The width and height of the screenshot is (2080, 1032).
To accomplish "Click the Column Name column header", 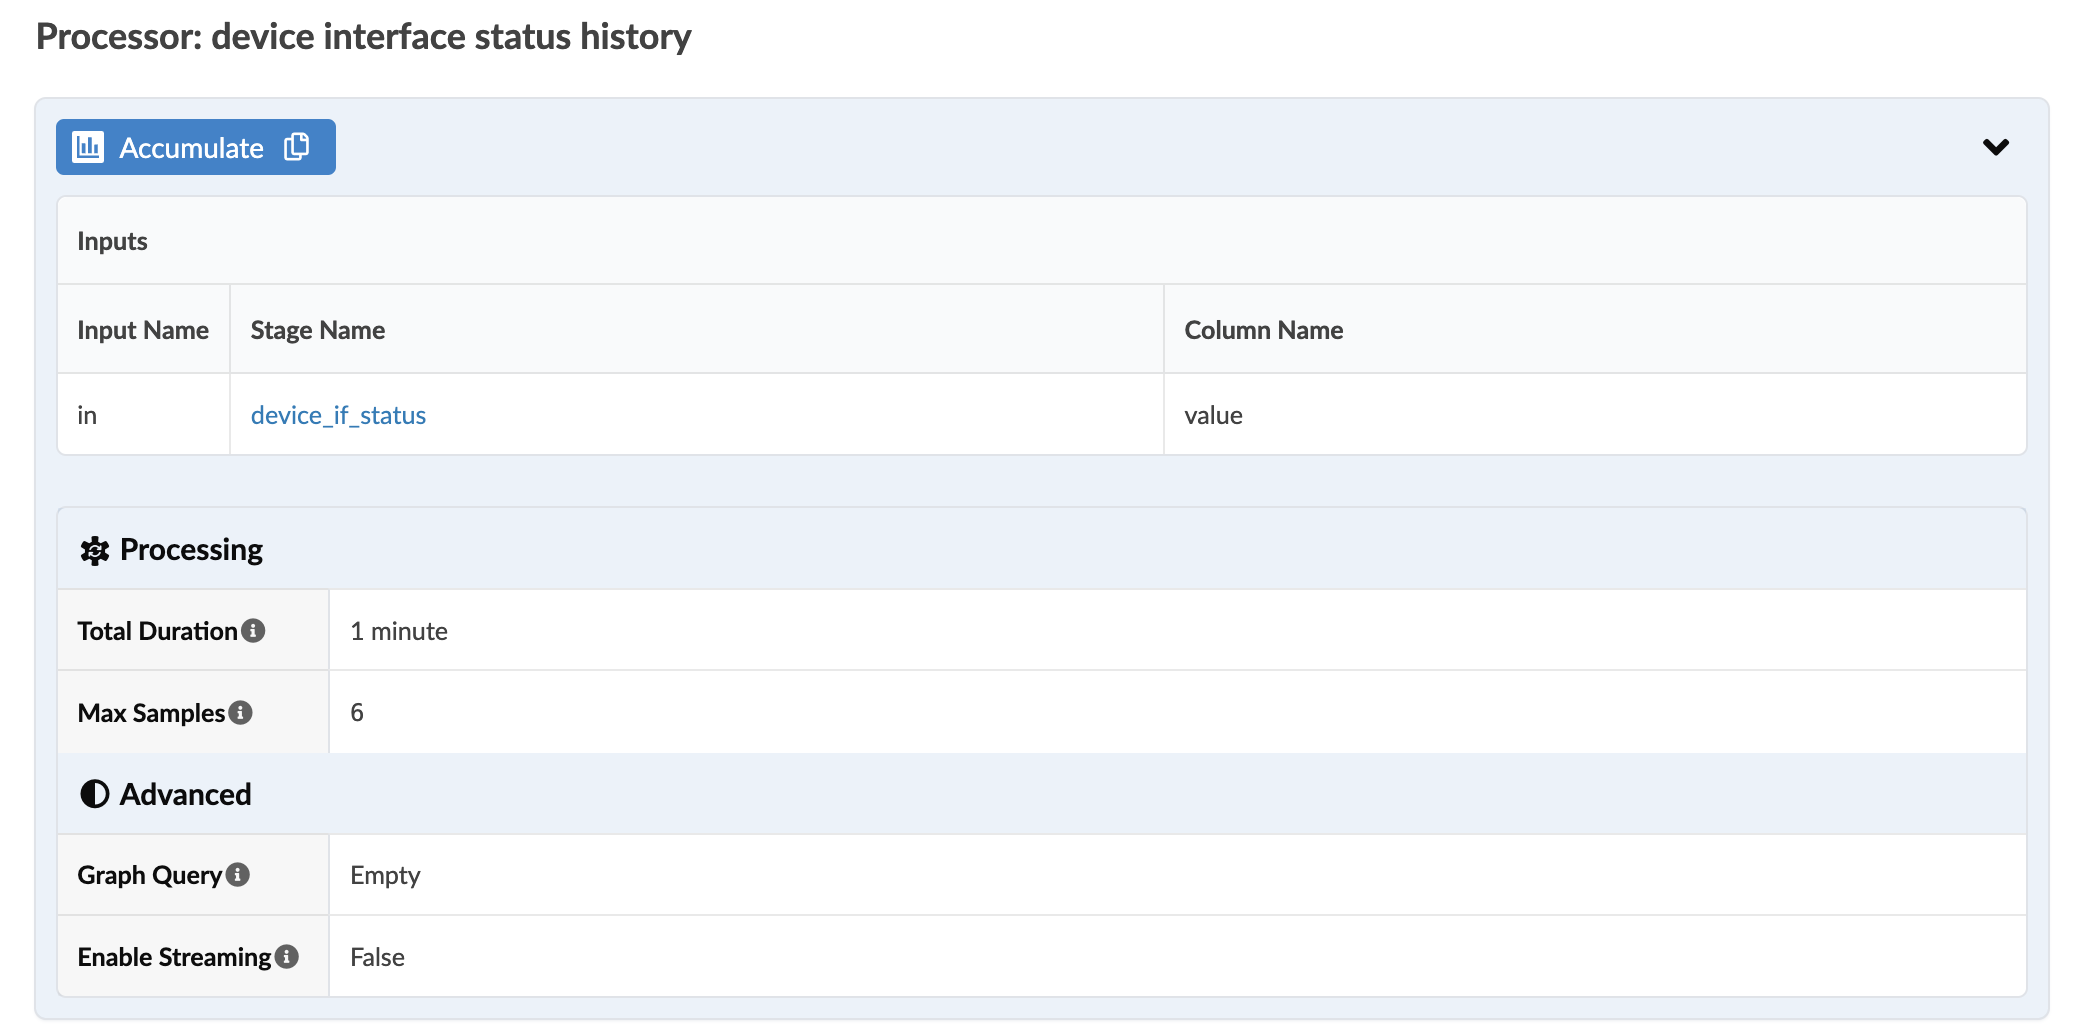I will click(x=1263, y=330).
